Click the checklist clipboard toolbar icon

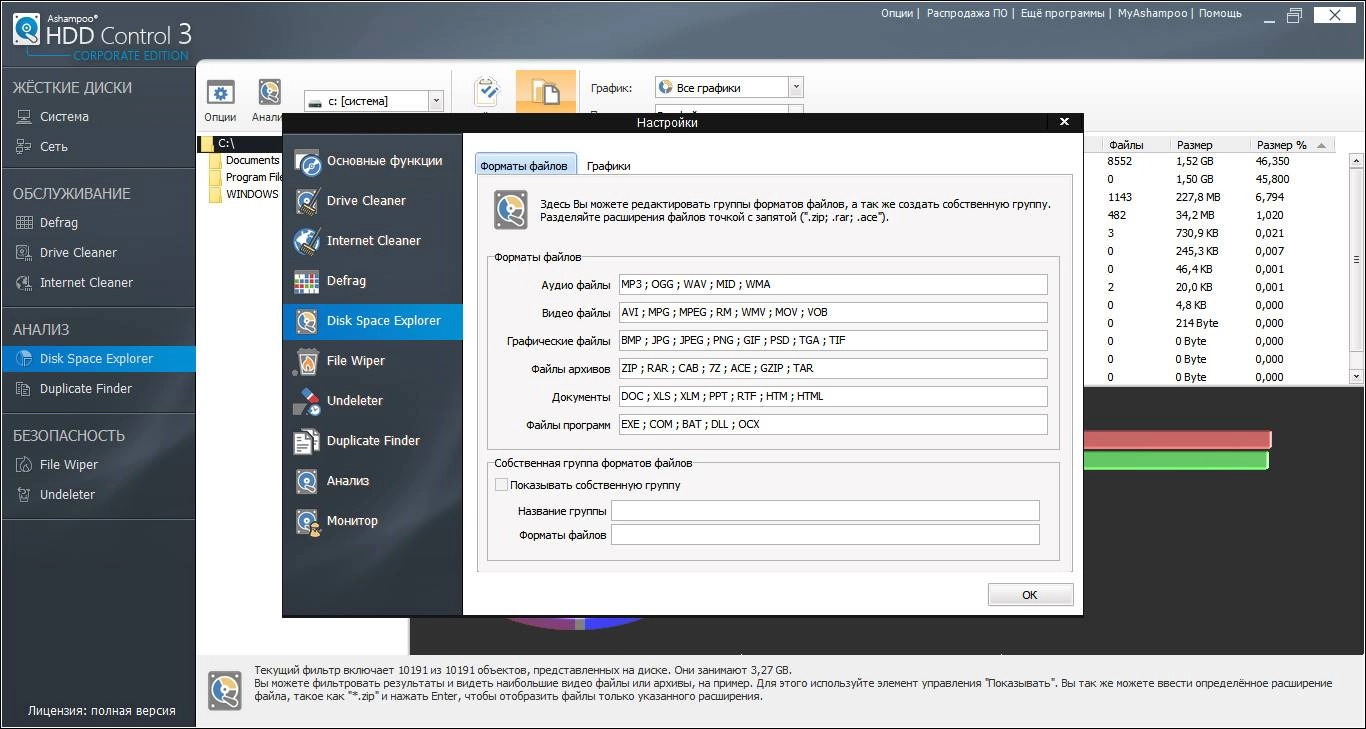coord(487,92)
